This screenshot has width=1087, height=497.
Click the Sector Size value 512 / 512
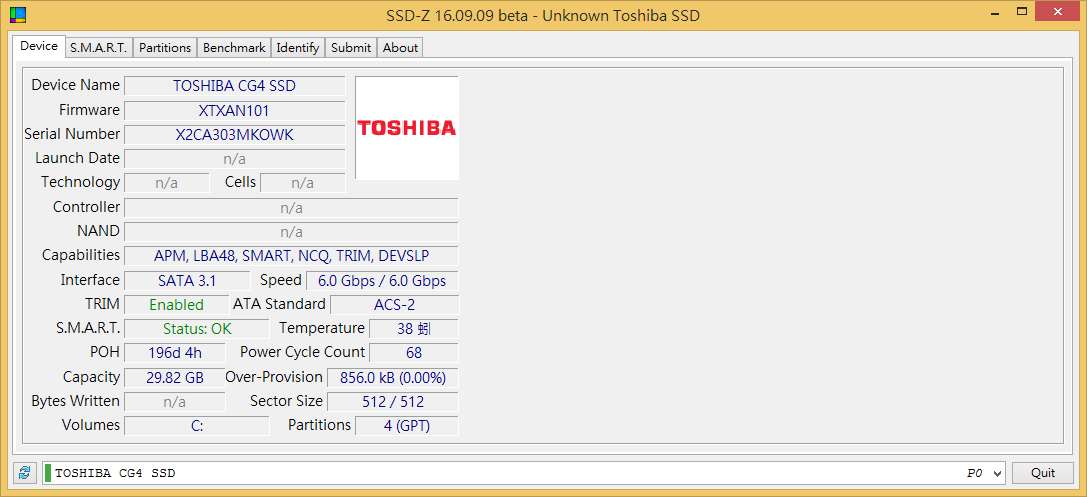coord(392,402)
